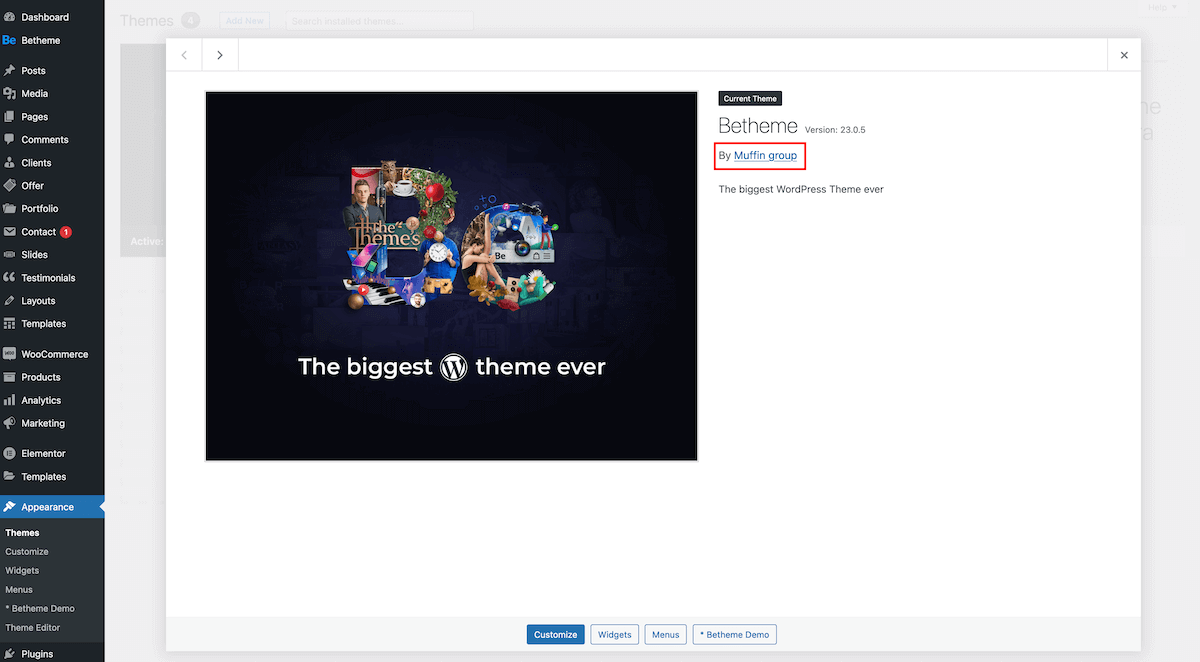Click the Menus button in the footer
The height and width of the screenshot is (662, 1200).
tap(665, 634)
